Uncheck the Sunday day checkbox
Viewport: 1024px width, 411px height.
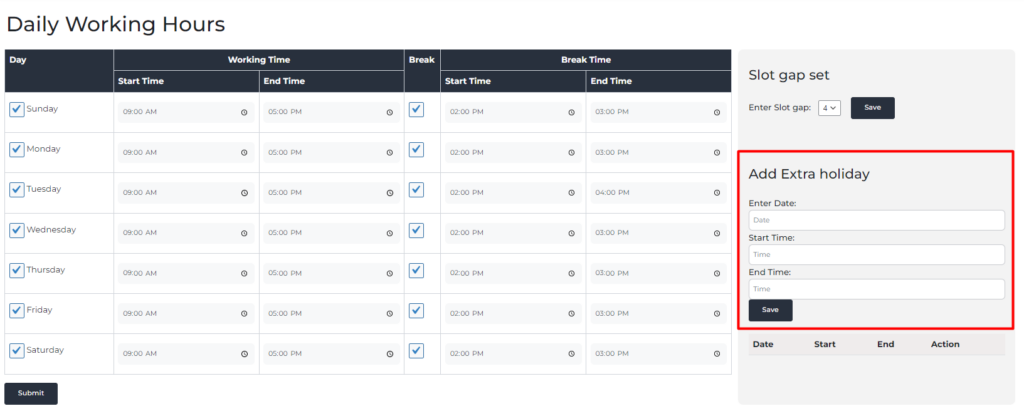[x=17, y=109]
